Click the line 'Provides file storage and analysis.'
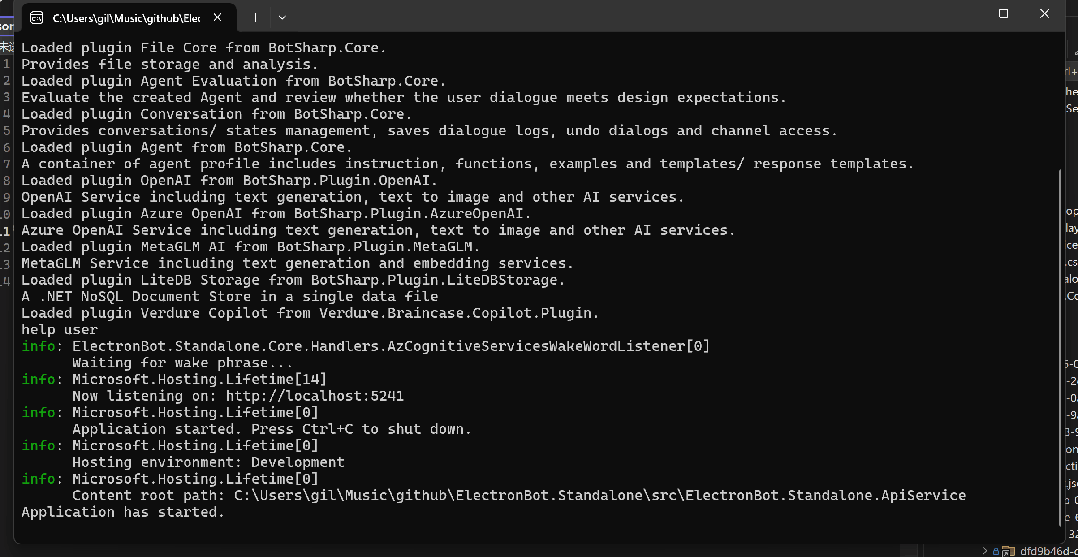This screenshot has height=557, width=1078. (170, 65)
